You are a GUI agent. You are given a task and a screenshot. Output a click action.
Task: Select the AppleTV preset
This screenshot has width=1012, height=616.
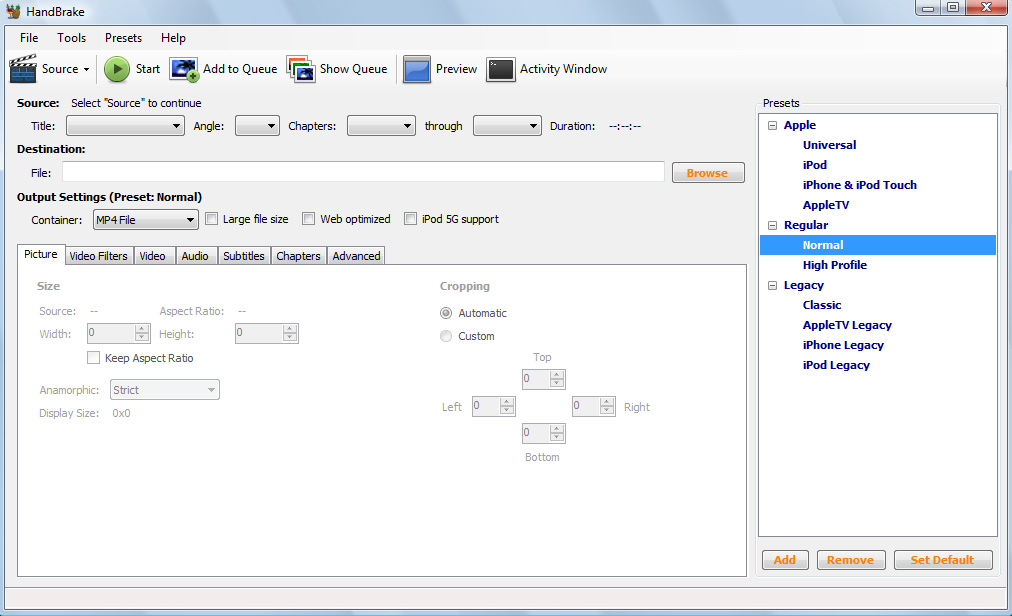(x=826, y=205)
